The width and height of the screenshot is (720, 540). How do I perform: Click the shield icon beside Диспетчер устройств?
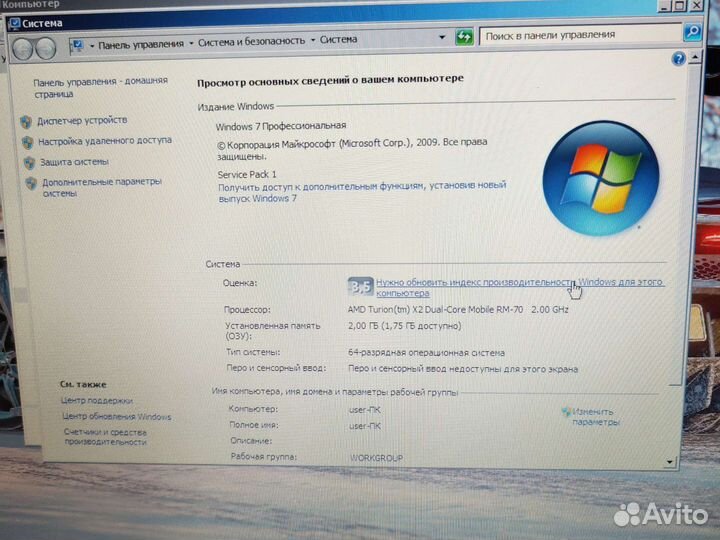pyautogui.click(x=26, y=122)
